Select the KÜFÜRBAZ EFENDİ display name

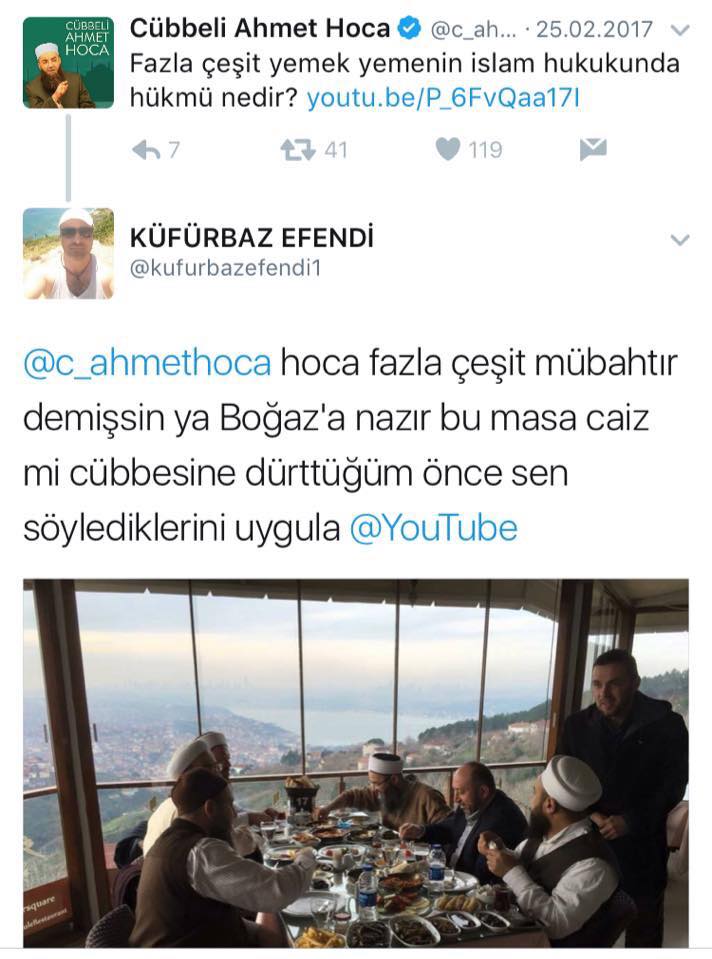tap(251, 238)
